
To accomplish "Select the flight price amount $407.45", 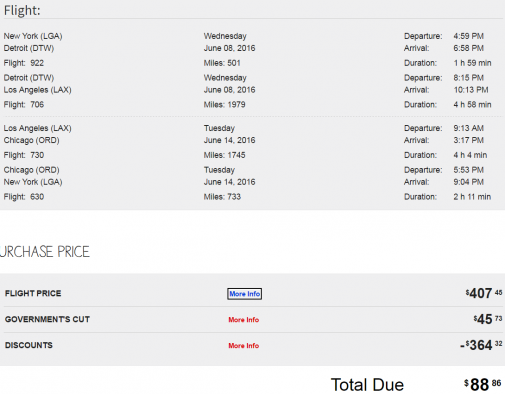I will coord(484,293).
